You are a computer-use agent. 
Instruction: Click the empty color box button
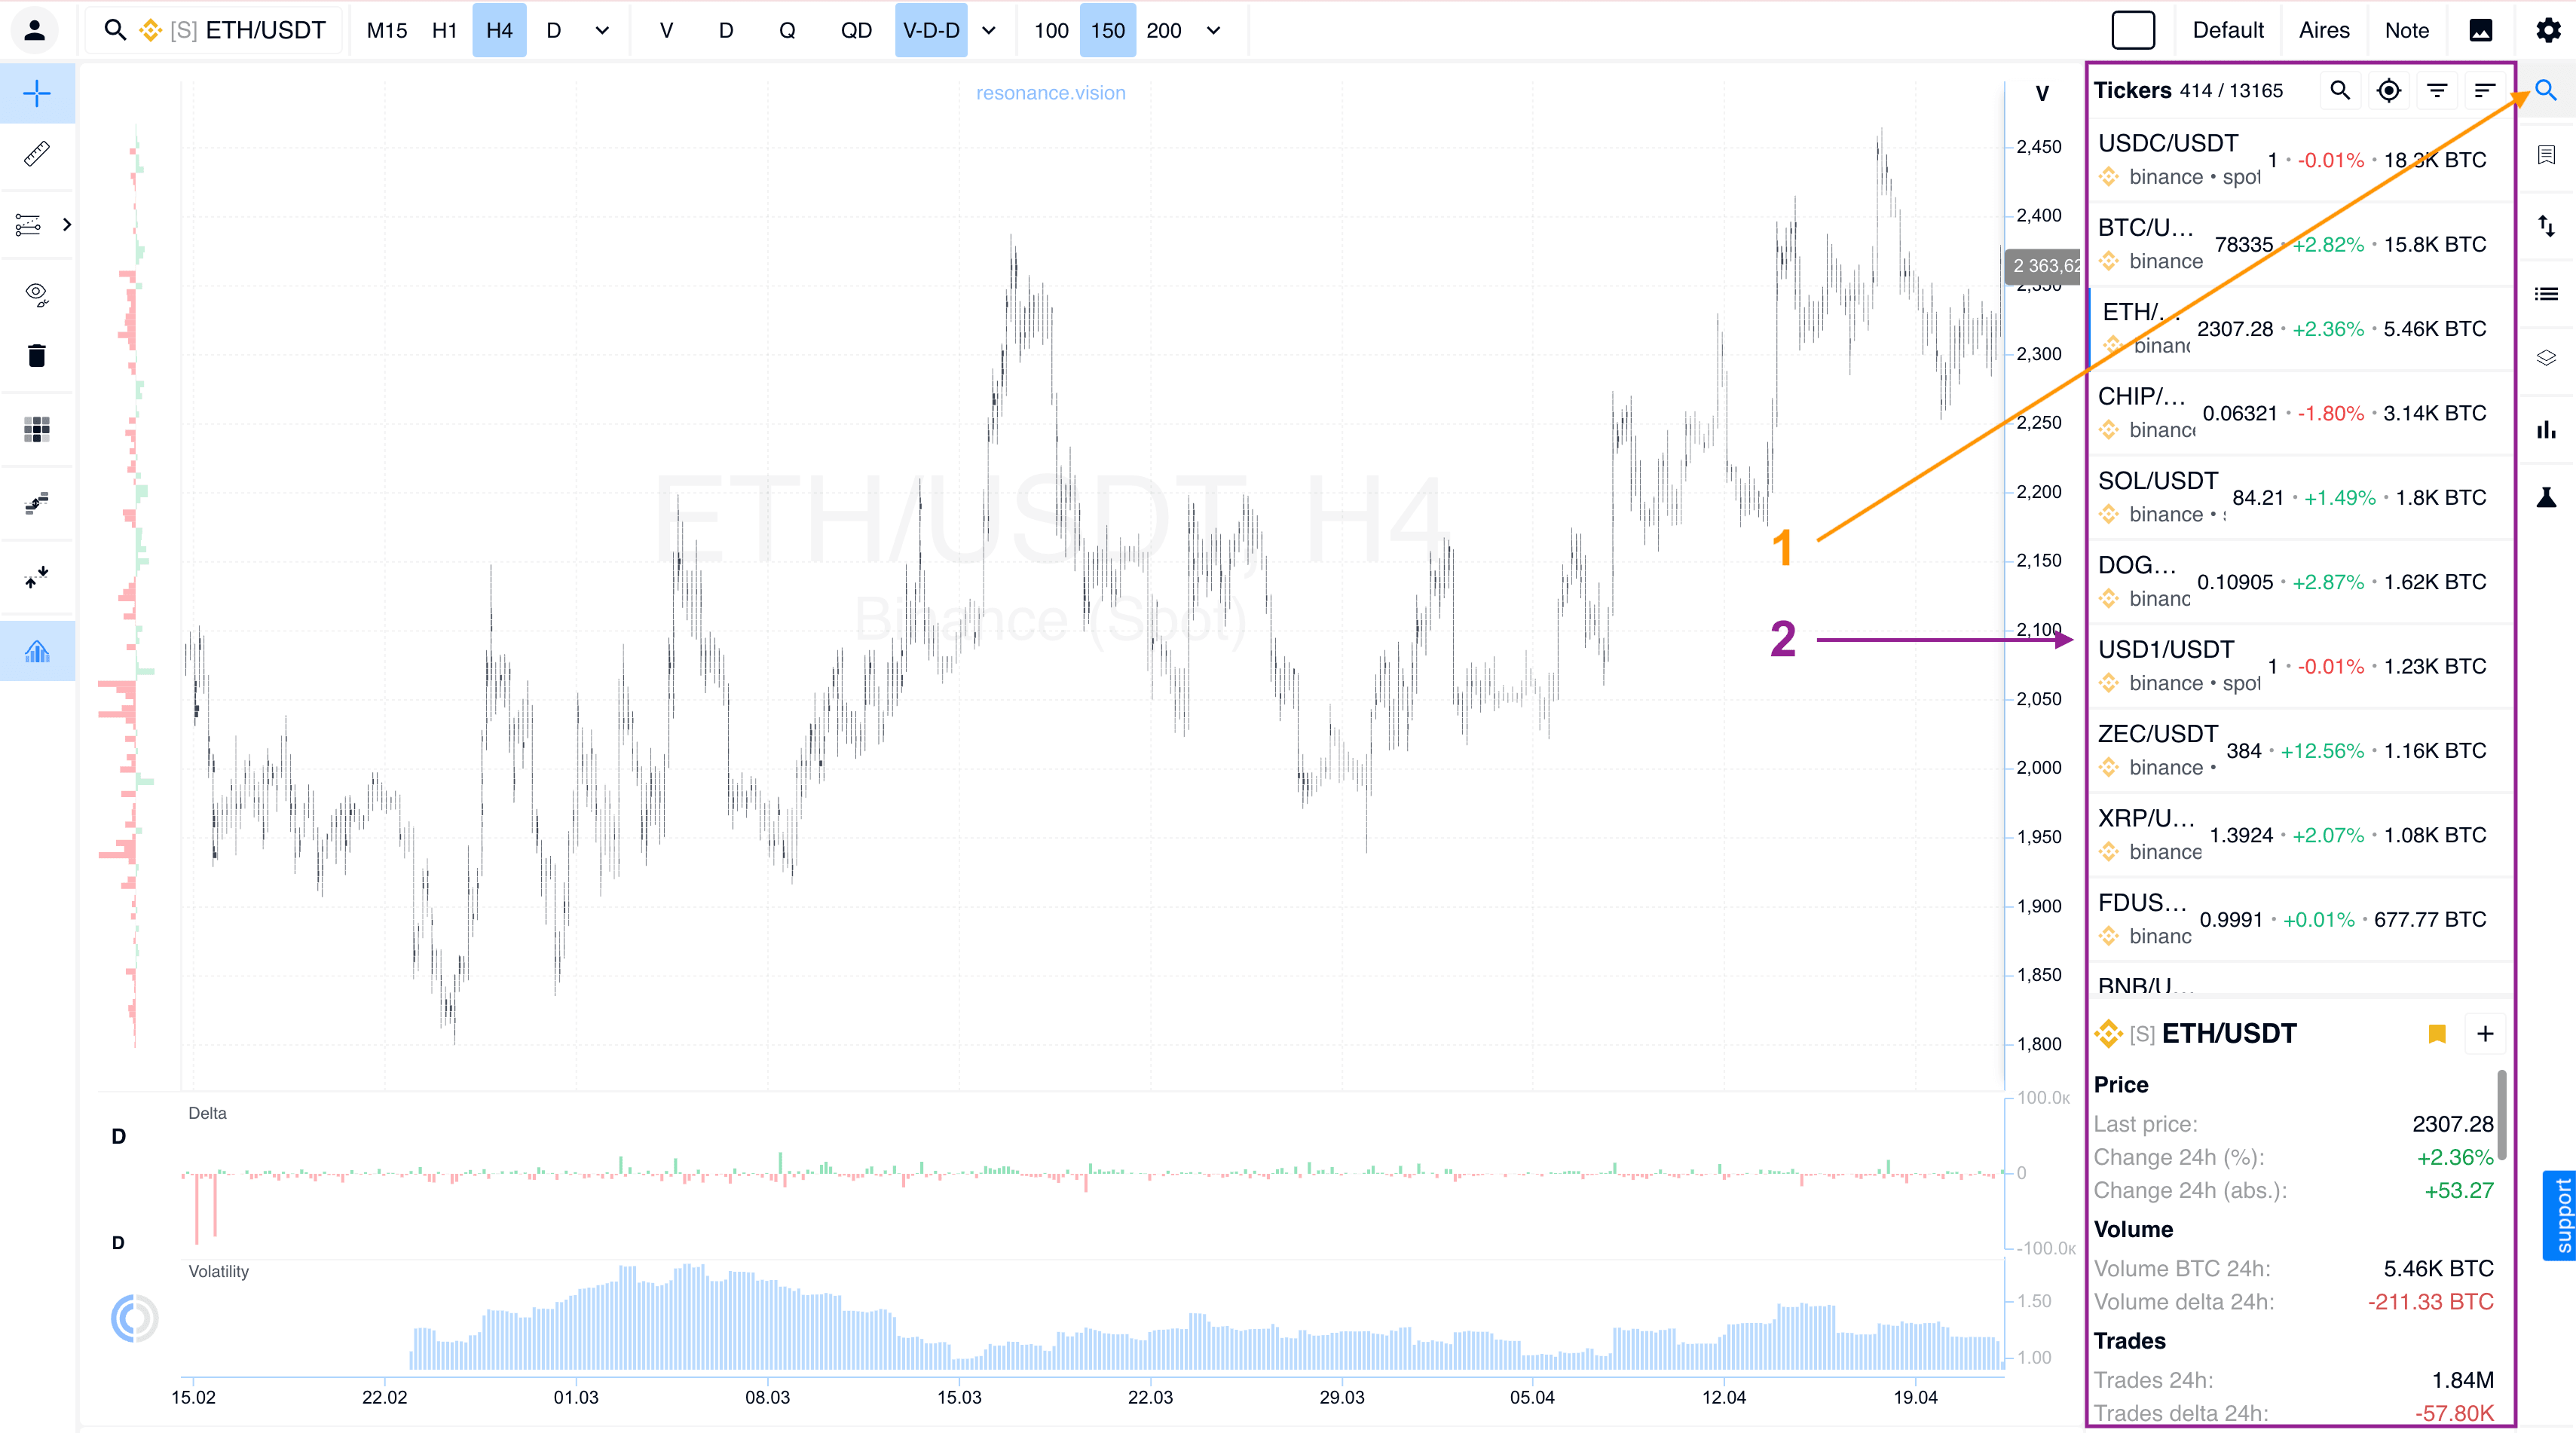tap(2133, 30)
